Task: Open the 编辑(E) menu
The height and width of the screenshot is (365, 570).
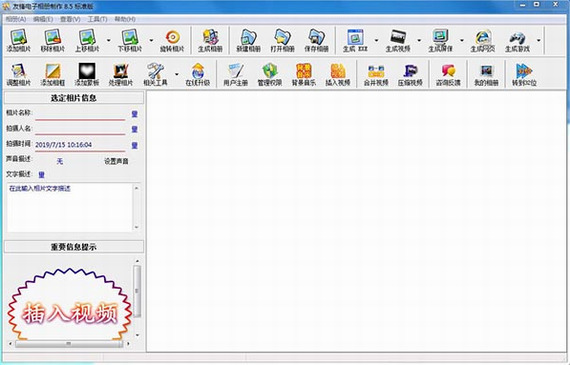Action: click(x=43, y=19)
